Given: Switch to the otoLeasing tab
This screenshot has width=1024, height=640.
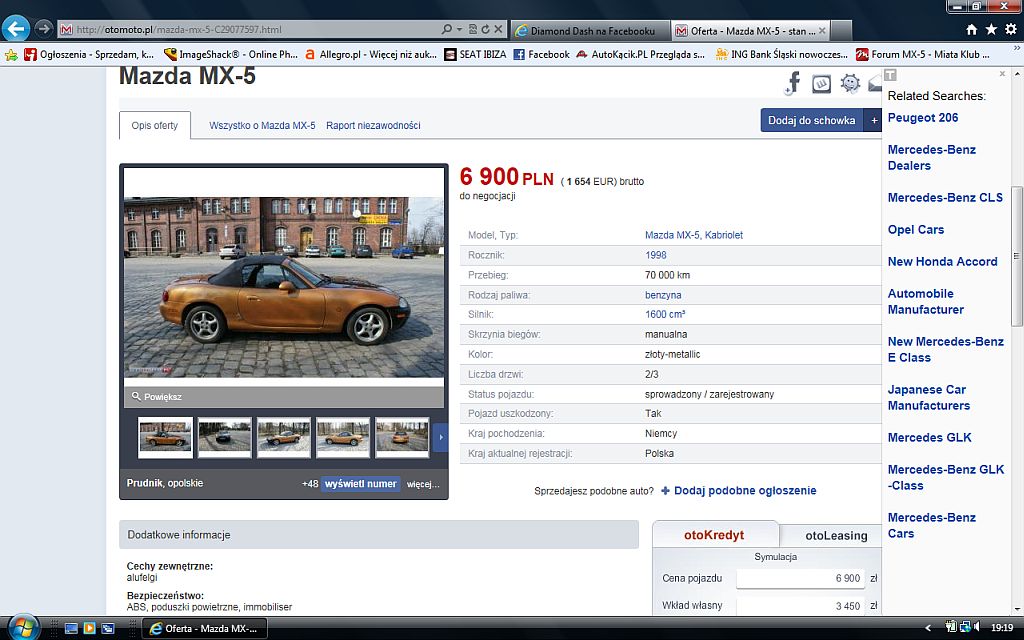Looking at the screenshot, I should pyautogui.click(x=836, y=536).
